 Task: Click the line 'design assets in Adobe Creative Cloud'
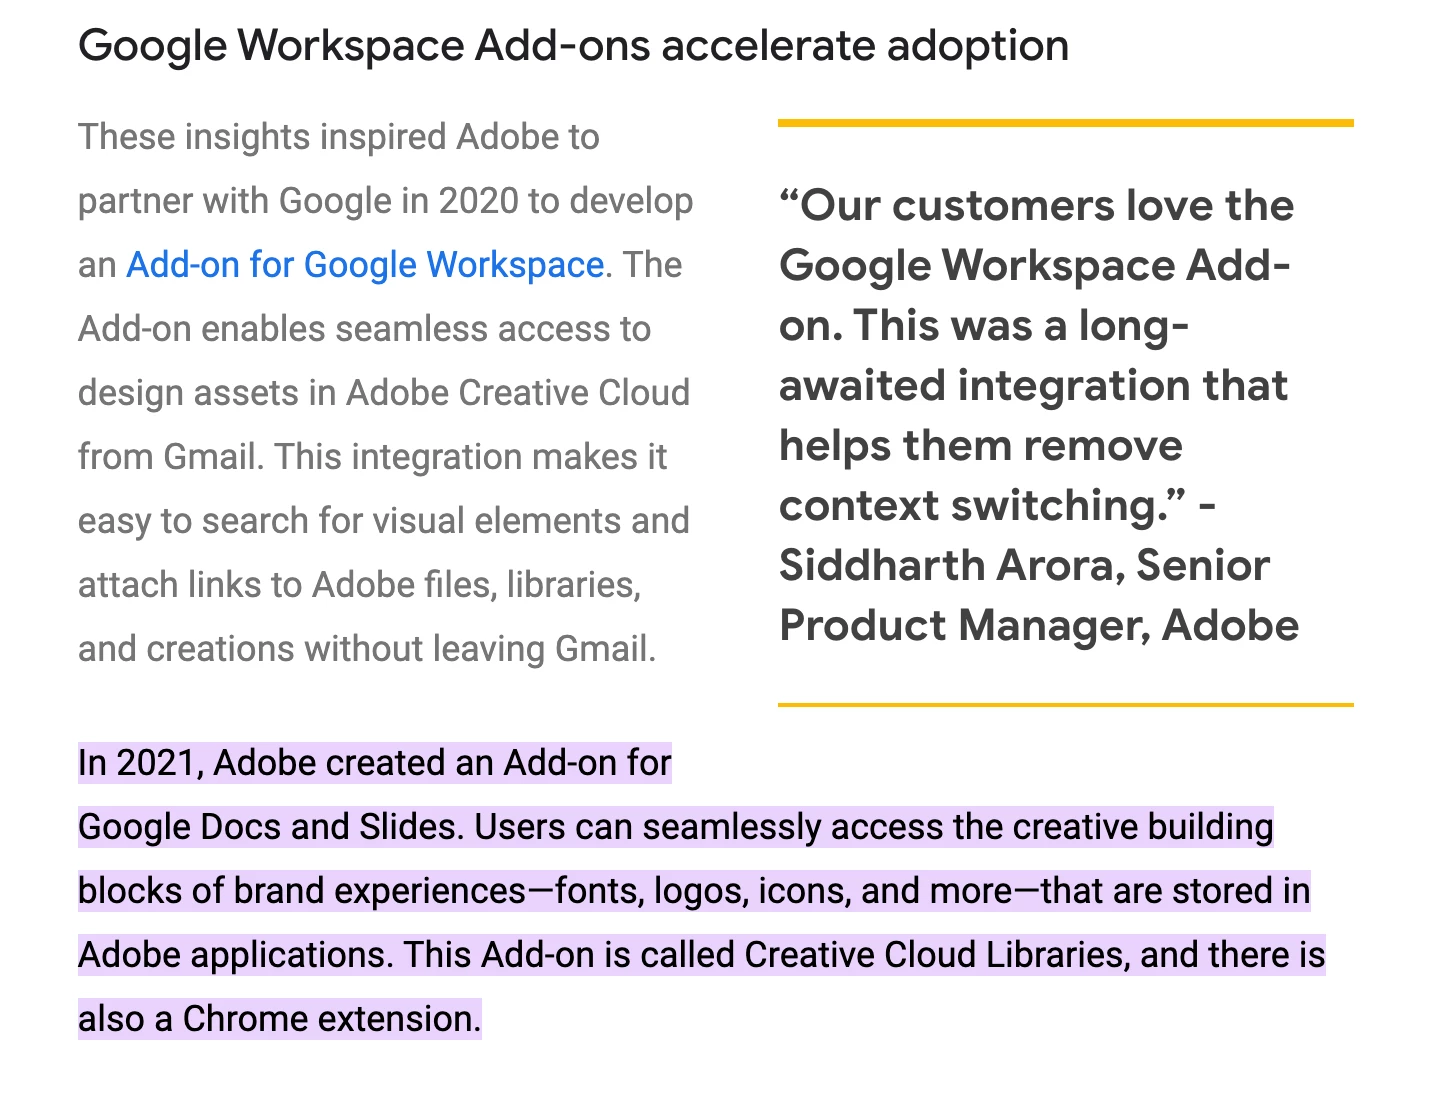[x=384, y=393]
